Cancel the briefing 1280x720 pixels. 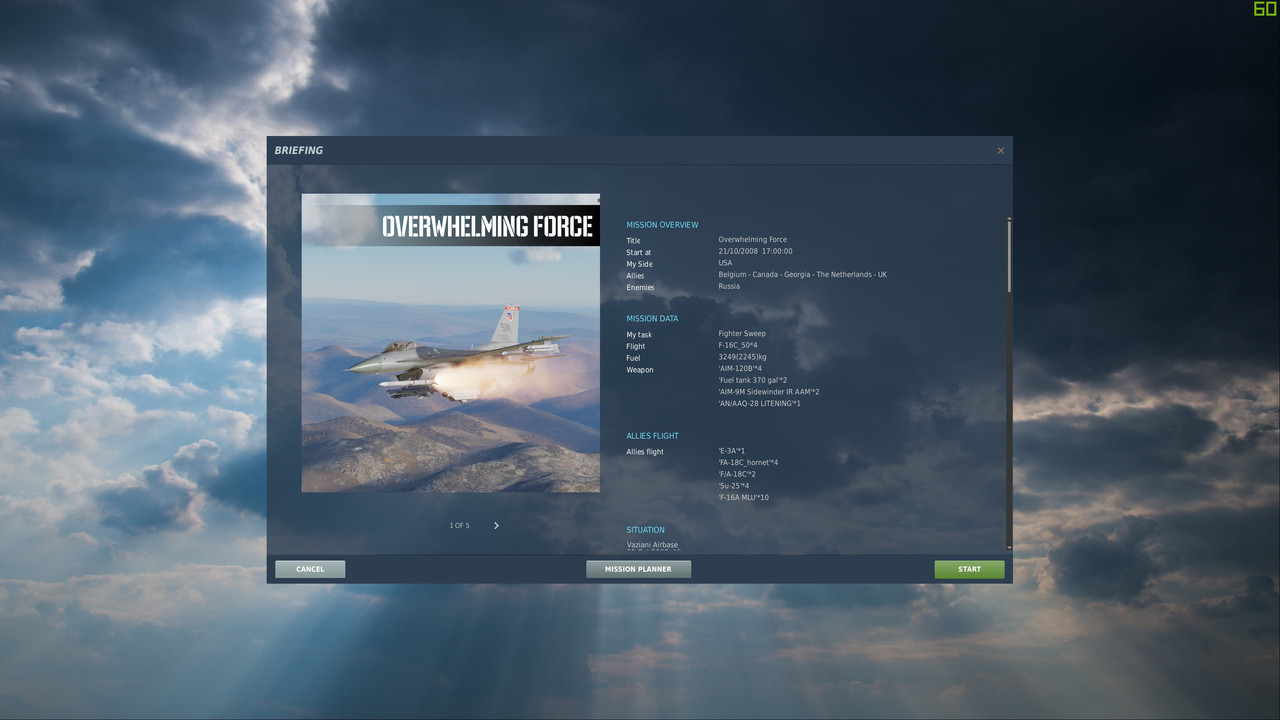coord(310,569)
